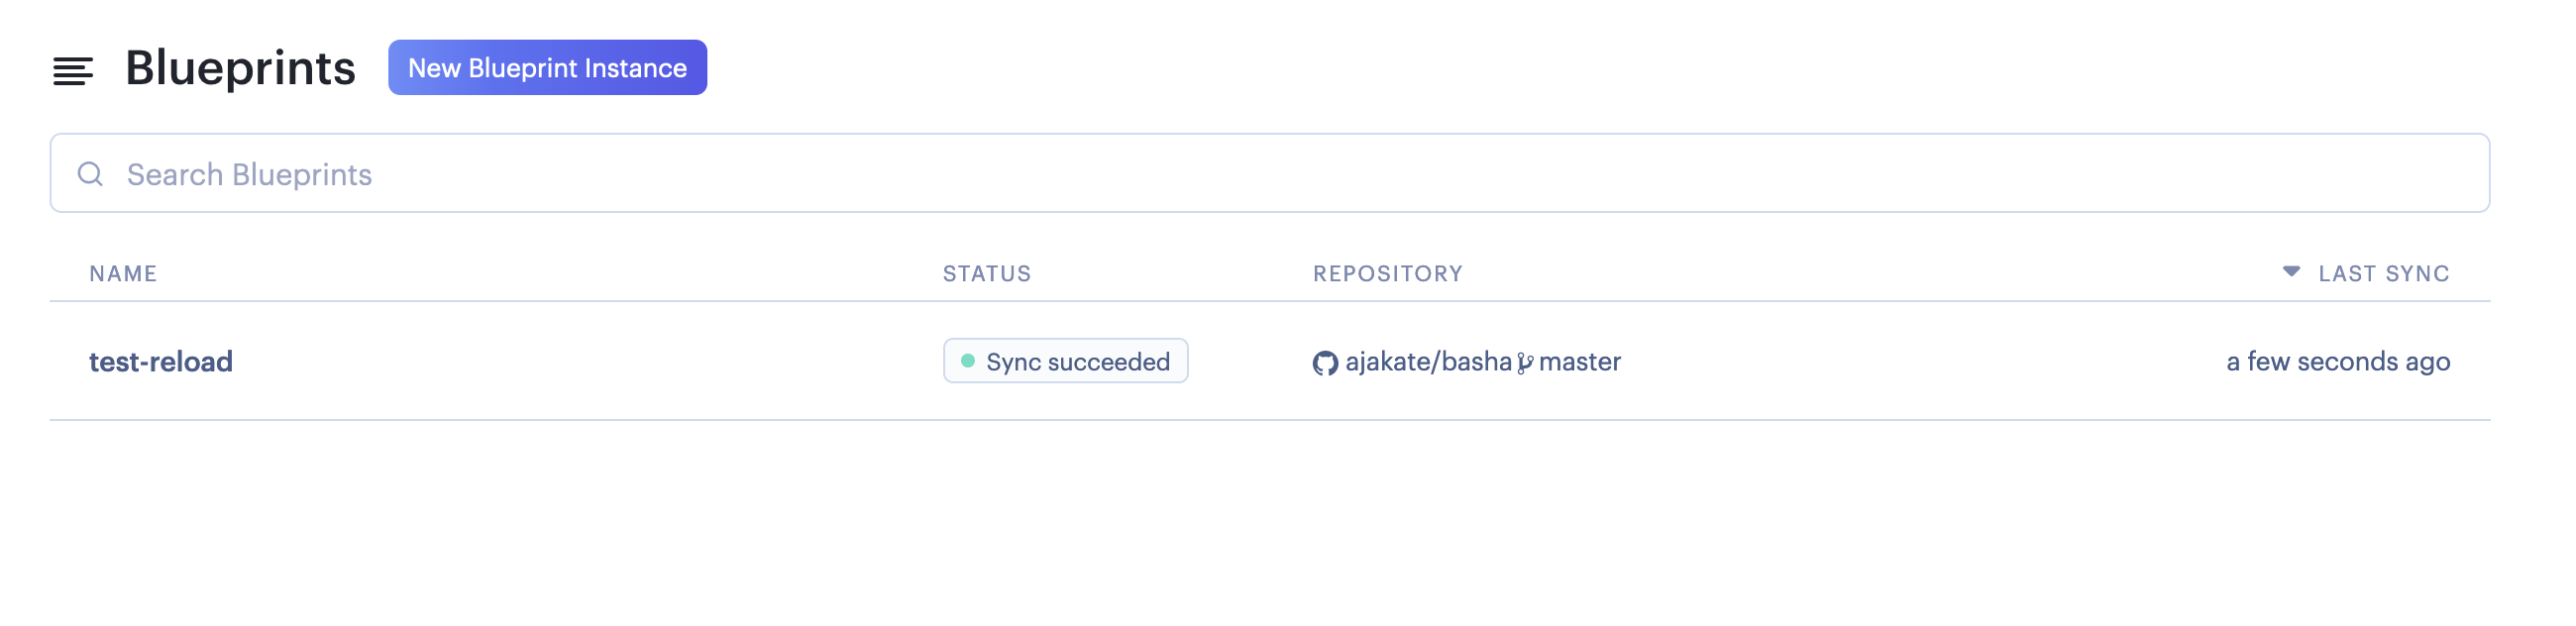The image size is (2576, 626).
Task: Click the green status dot in Sync succeeded
Action: point(967,361)
